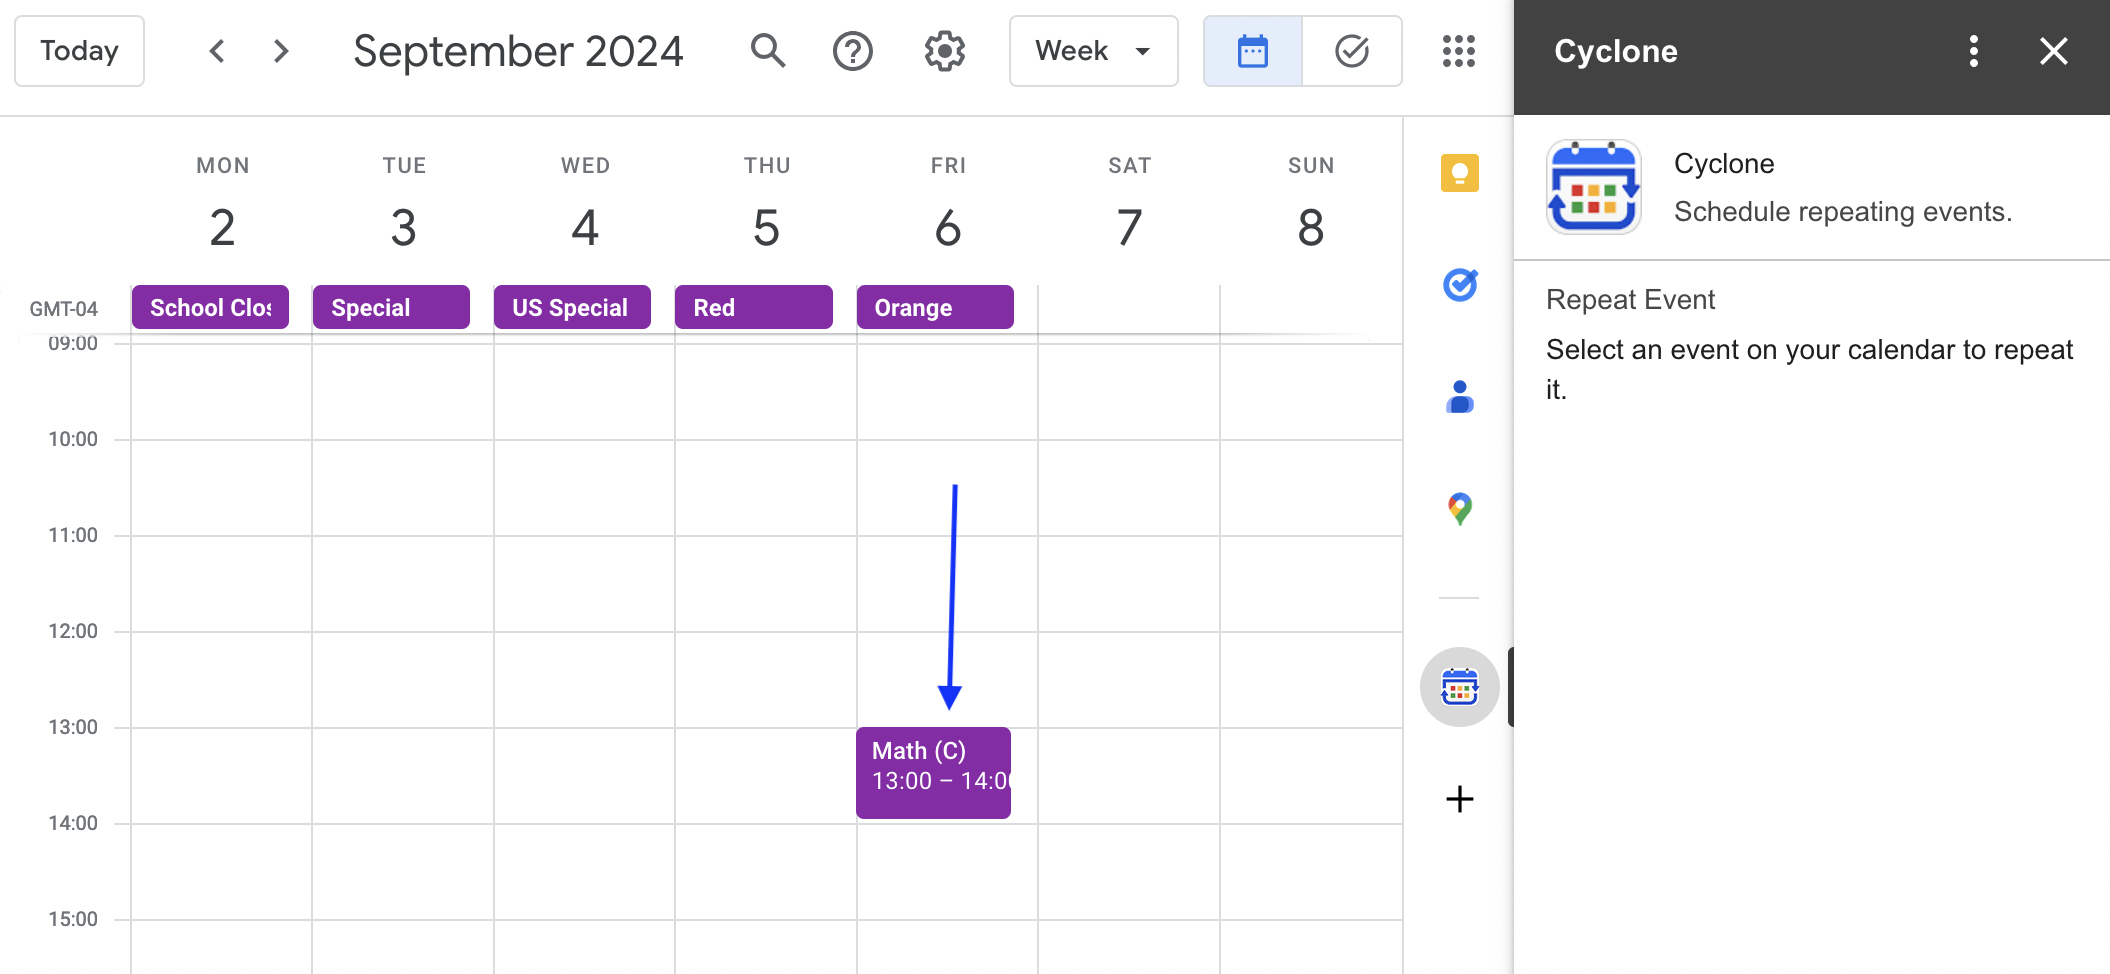The width and height of the screenshot is (2110, 974).
Task: Open the Orange all-day event
Action: [x=935, y=307]
